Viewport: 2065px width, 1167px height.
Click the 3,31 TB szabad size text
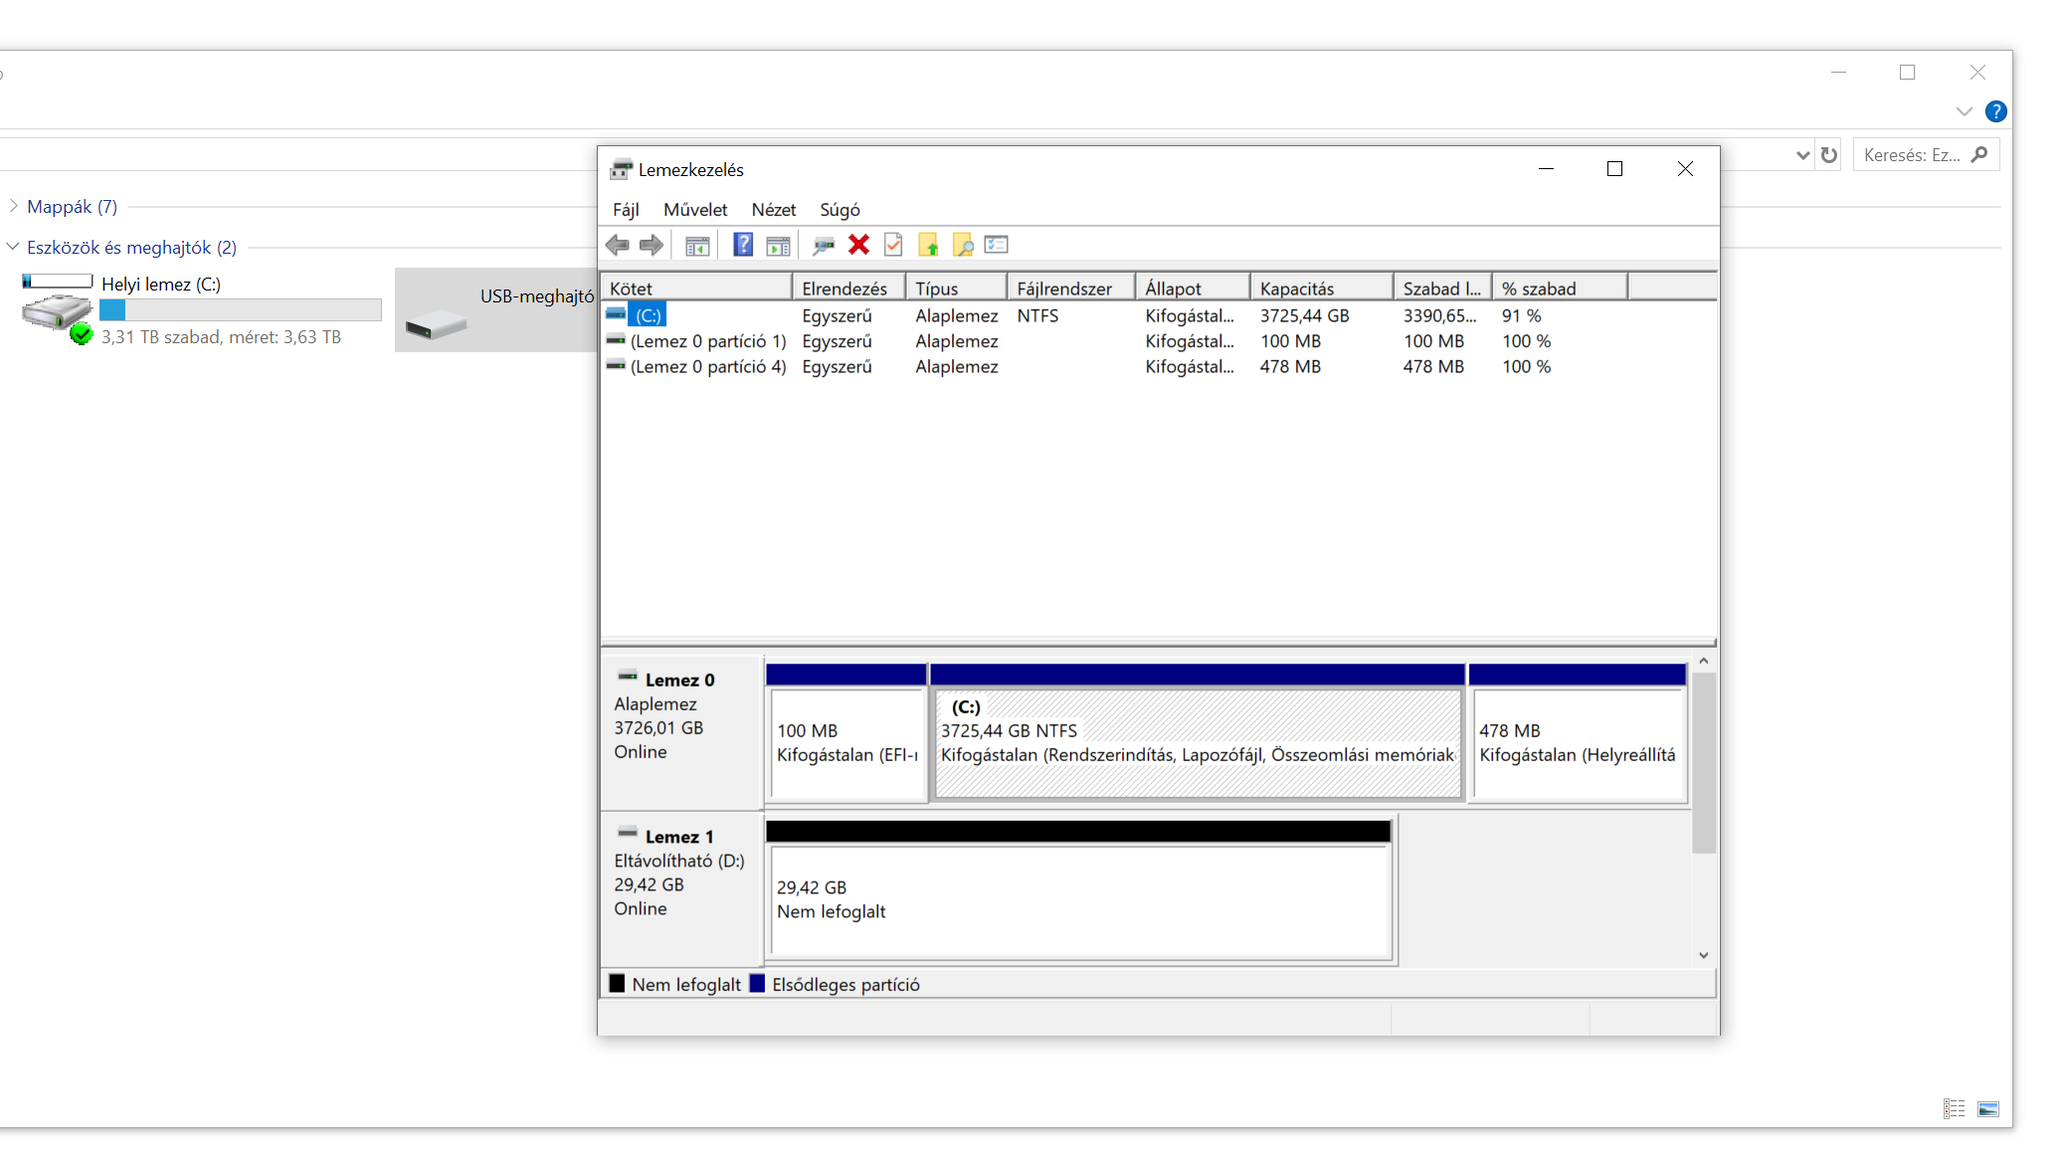[x=221, y=337]
